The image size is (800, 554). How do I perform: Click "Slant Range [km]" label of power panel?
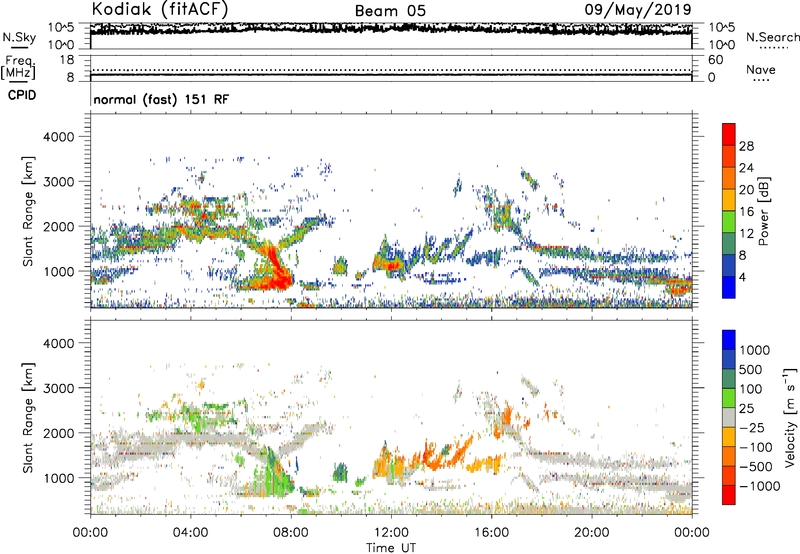click(x=28, y=211)
